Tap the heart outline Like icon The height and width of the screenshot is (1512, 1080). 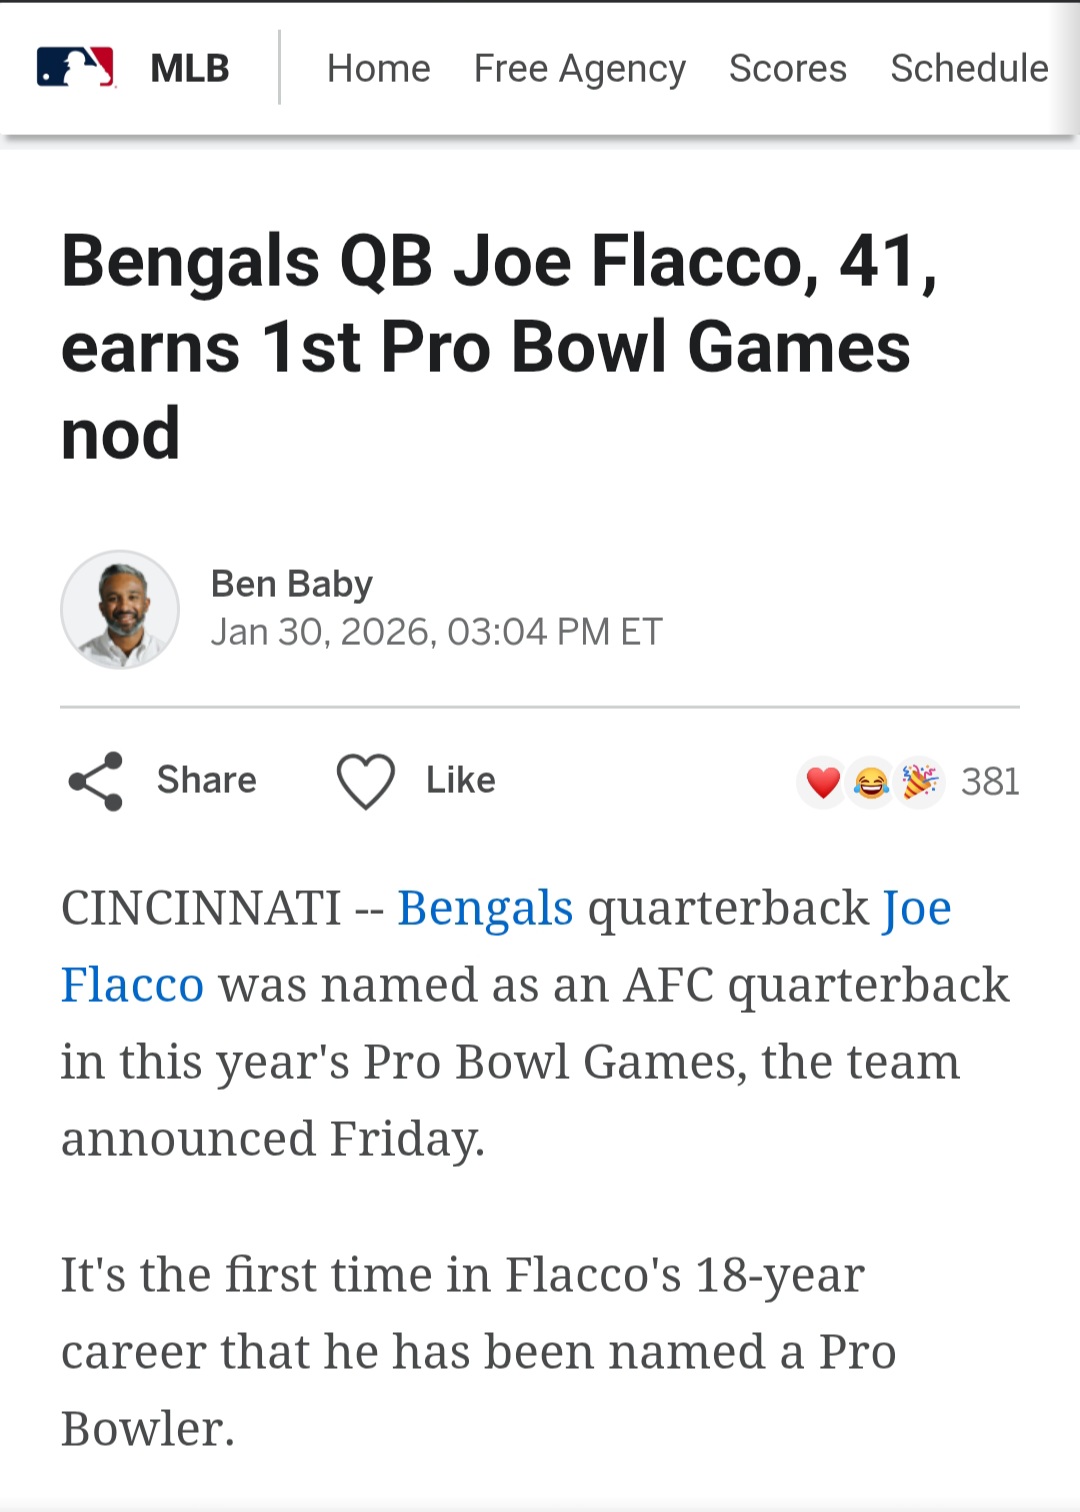(x=365, y=781)
